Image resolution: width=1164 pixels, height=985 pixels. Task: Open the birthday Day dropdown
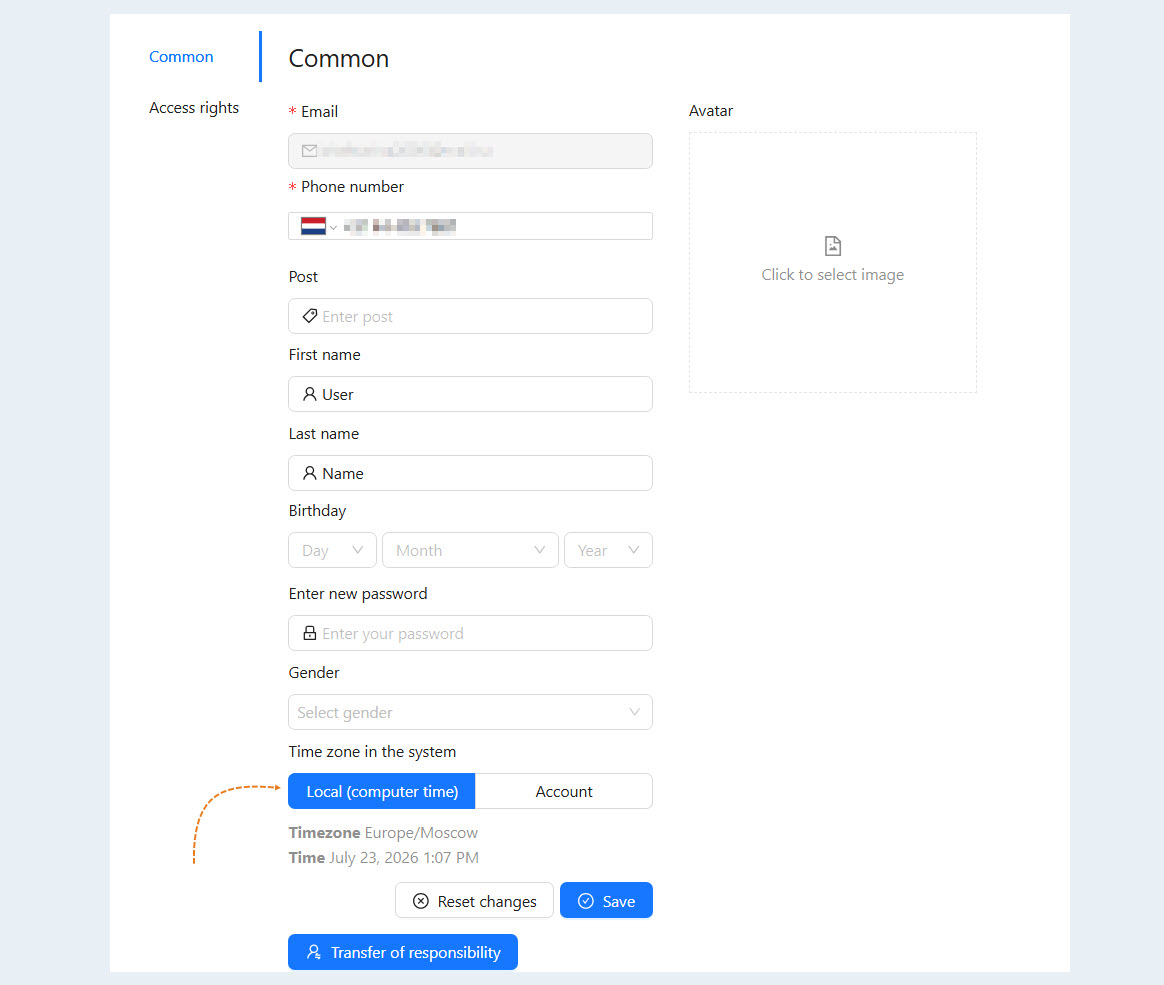(332, 550)
